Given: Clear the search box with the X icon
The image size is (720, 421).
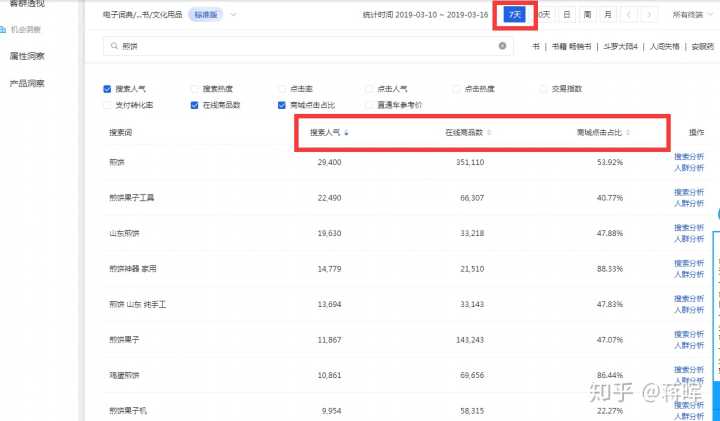Looking at the screenshot, I should pyautogui.click(x=502, y=46).
